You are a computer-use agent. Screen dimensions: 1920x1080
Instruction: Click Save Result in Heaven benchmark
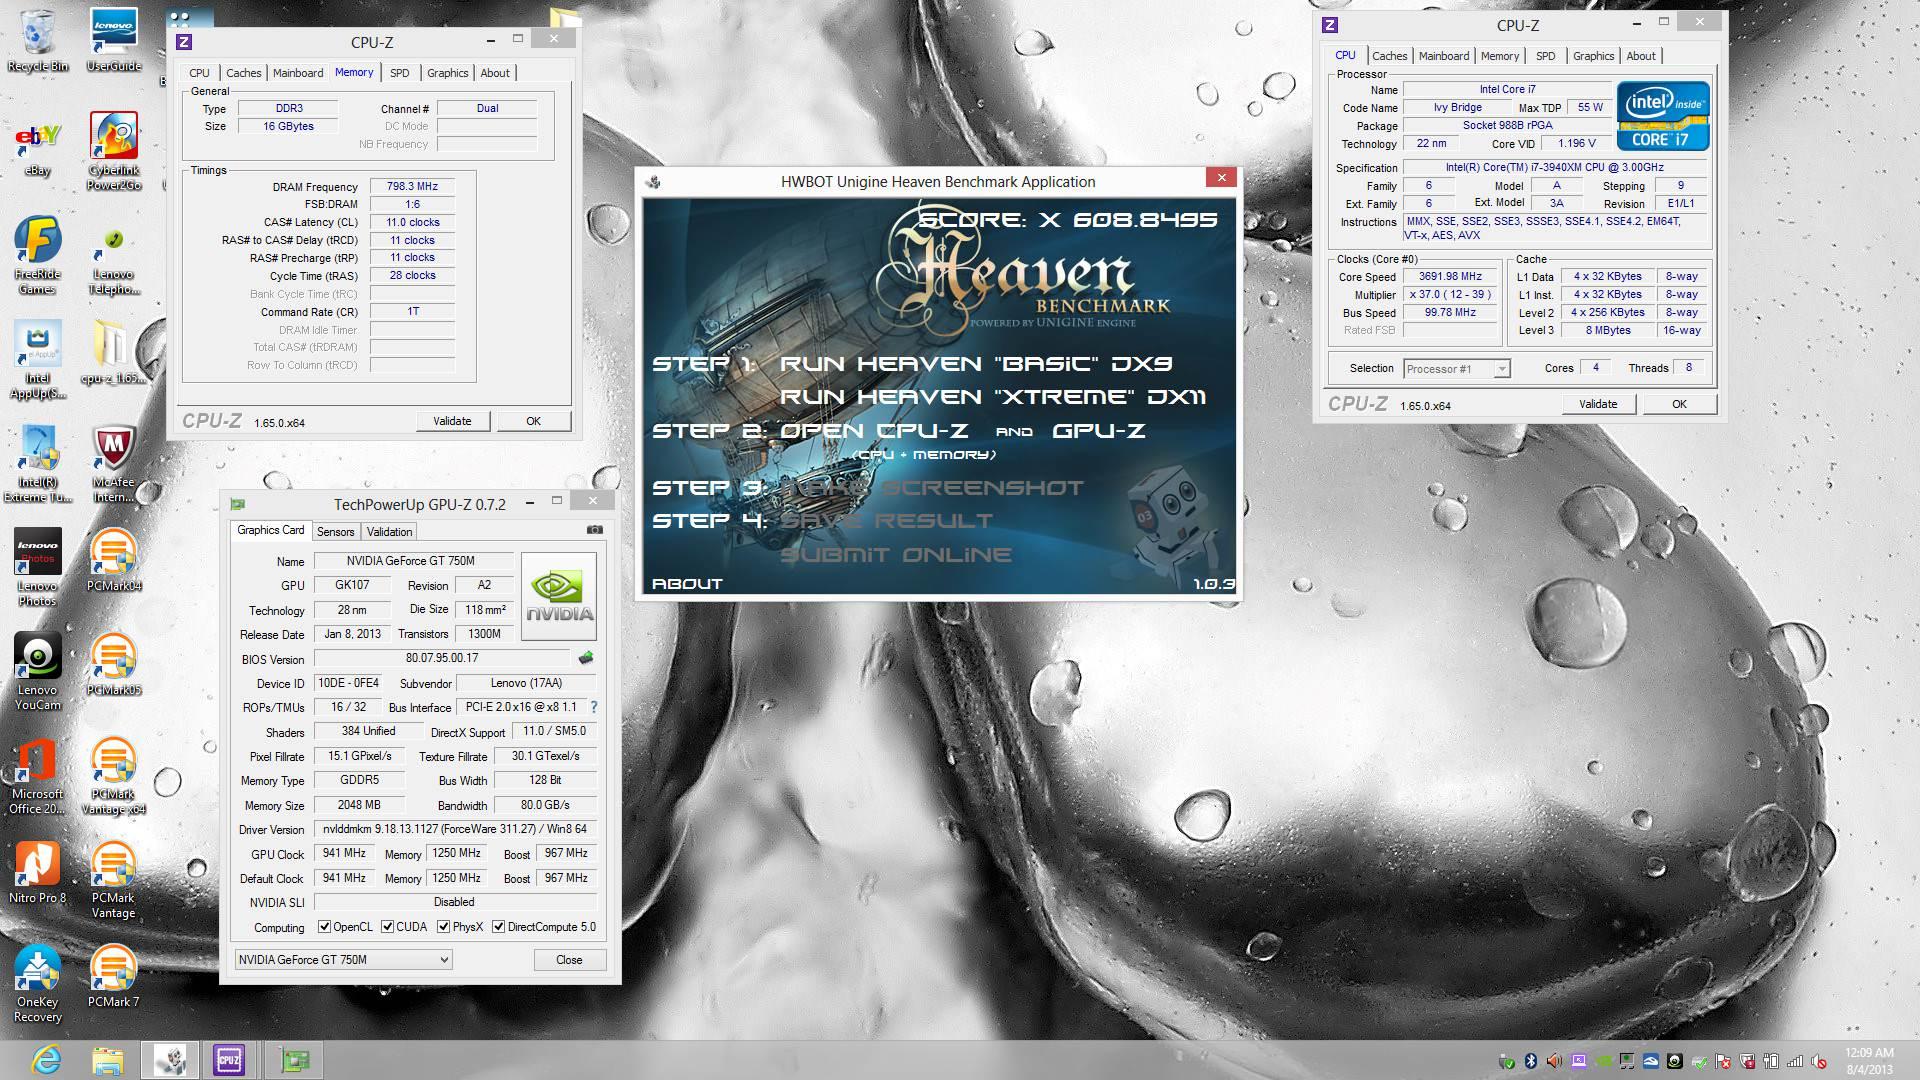(887, 521)
